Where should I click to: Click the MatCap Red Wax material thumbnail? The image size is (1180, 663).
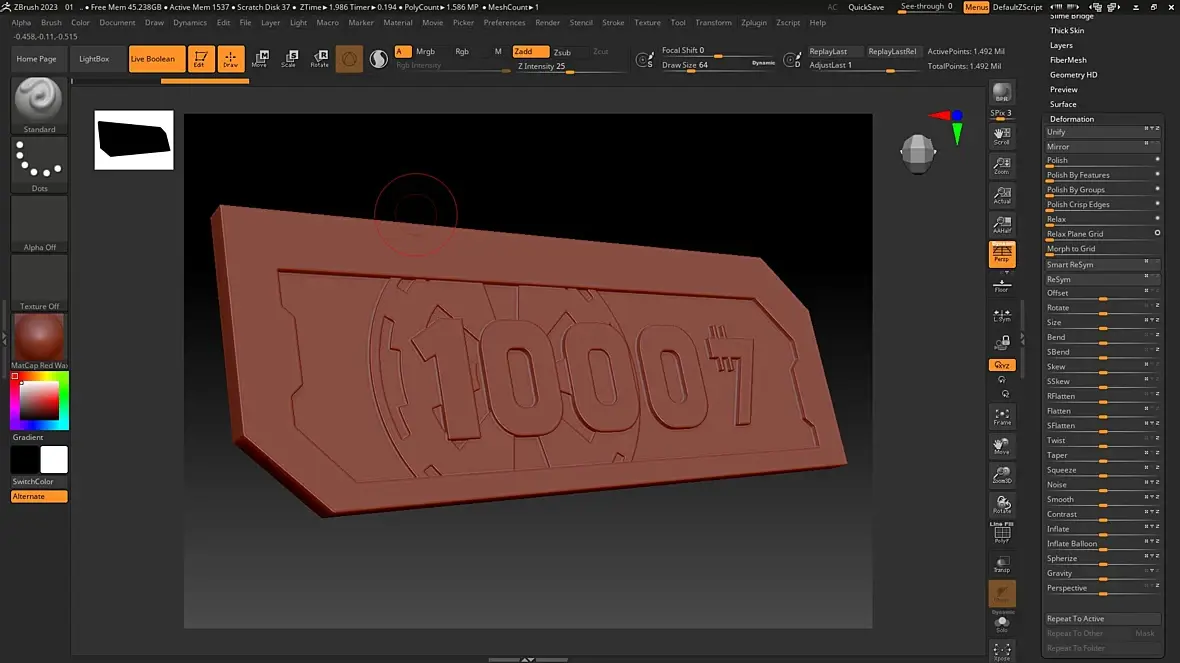coord(39,339)
